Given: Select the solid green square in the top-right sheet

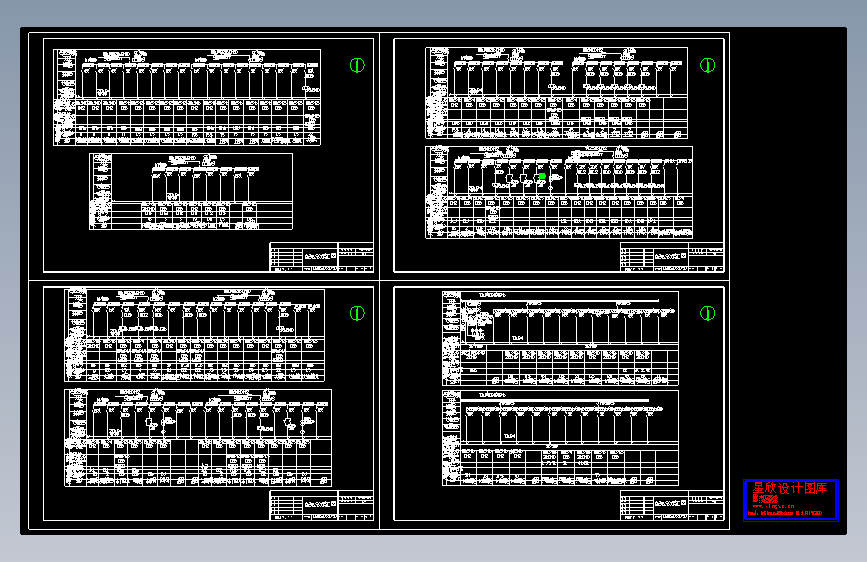Looking at the screenshot, I should coord(542,176).
